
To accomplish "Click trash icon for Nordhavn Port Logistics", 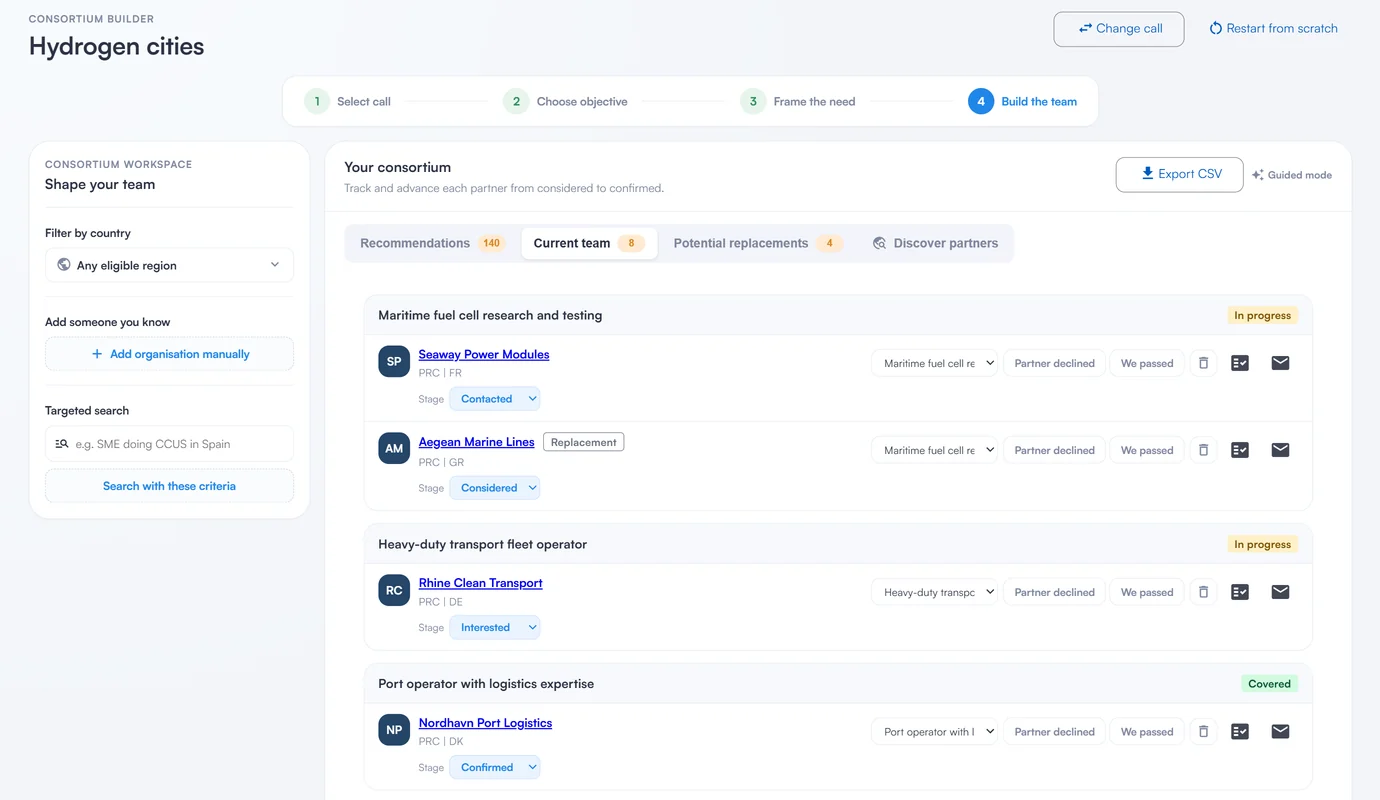I will (x=1203, y=732).
